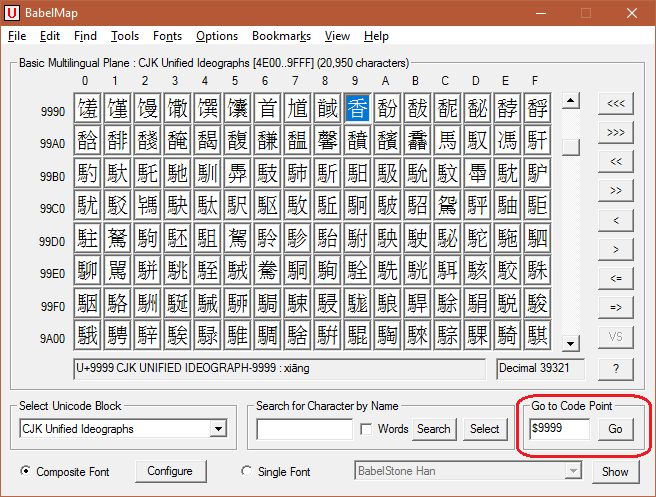Click the U+9999 character name field
This screenshot has height=497, width=656.
click(x=279, y=369)
